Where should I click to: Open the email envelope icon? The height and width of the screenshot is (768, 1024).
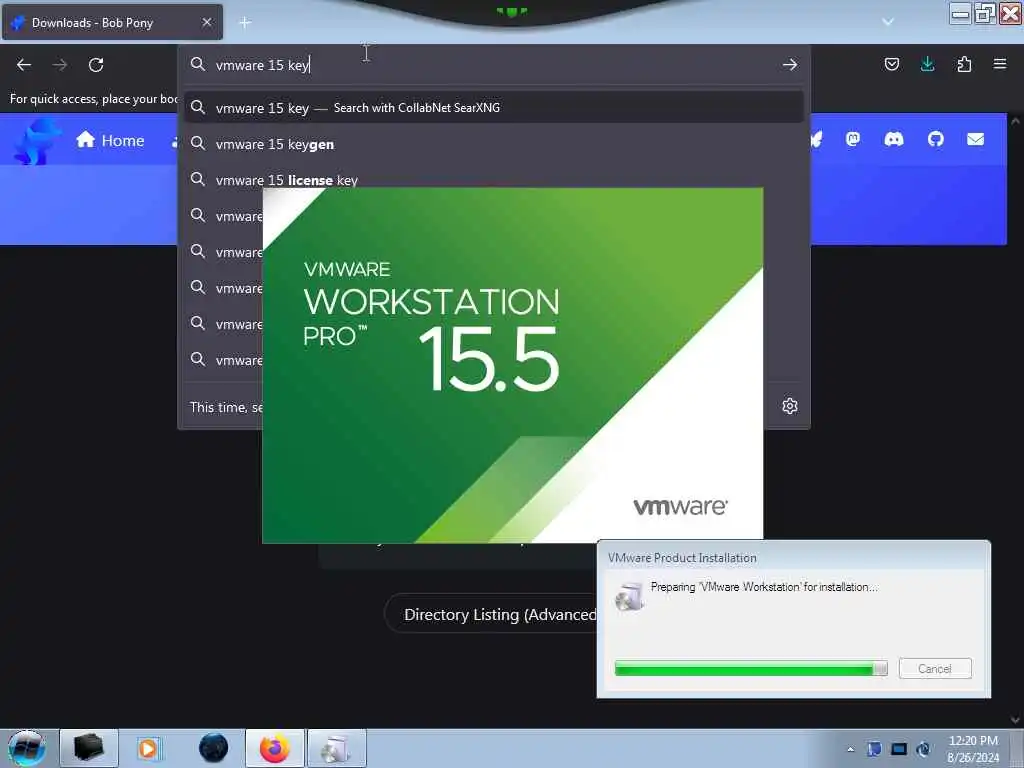click(976, 139)
